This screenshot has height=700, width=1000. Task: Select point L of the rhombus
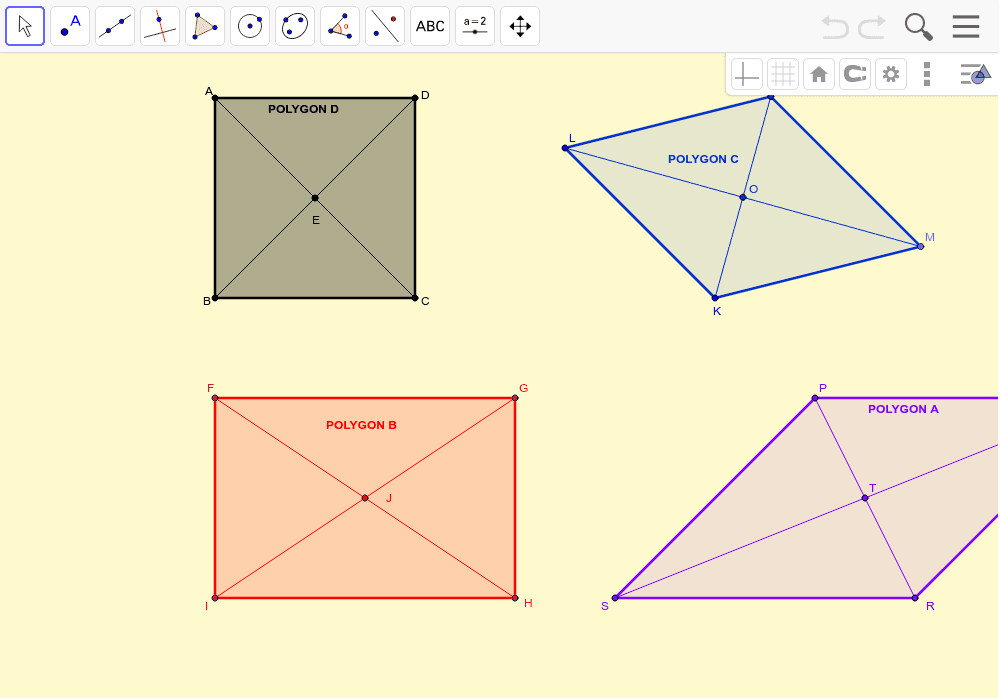coord(565,148)
